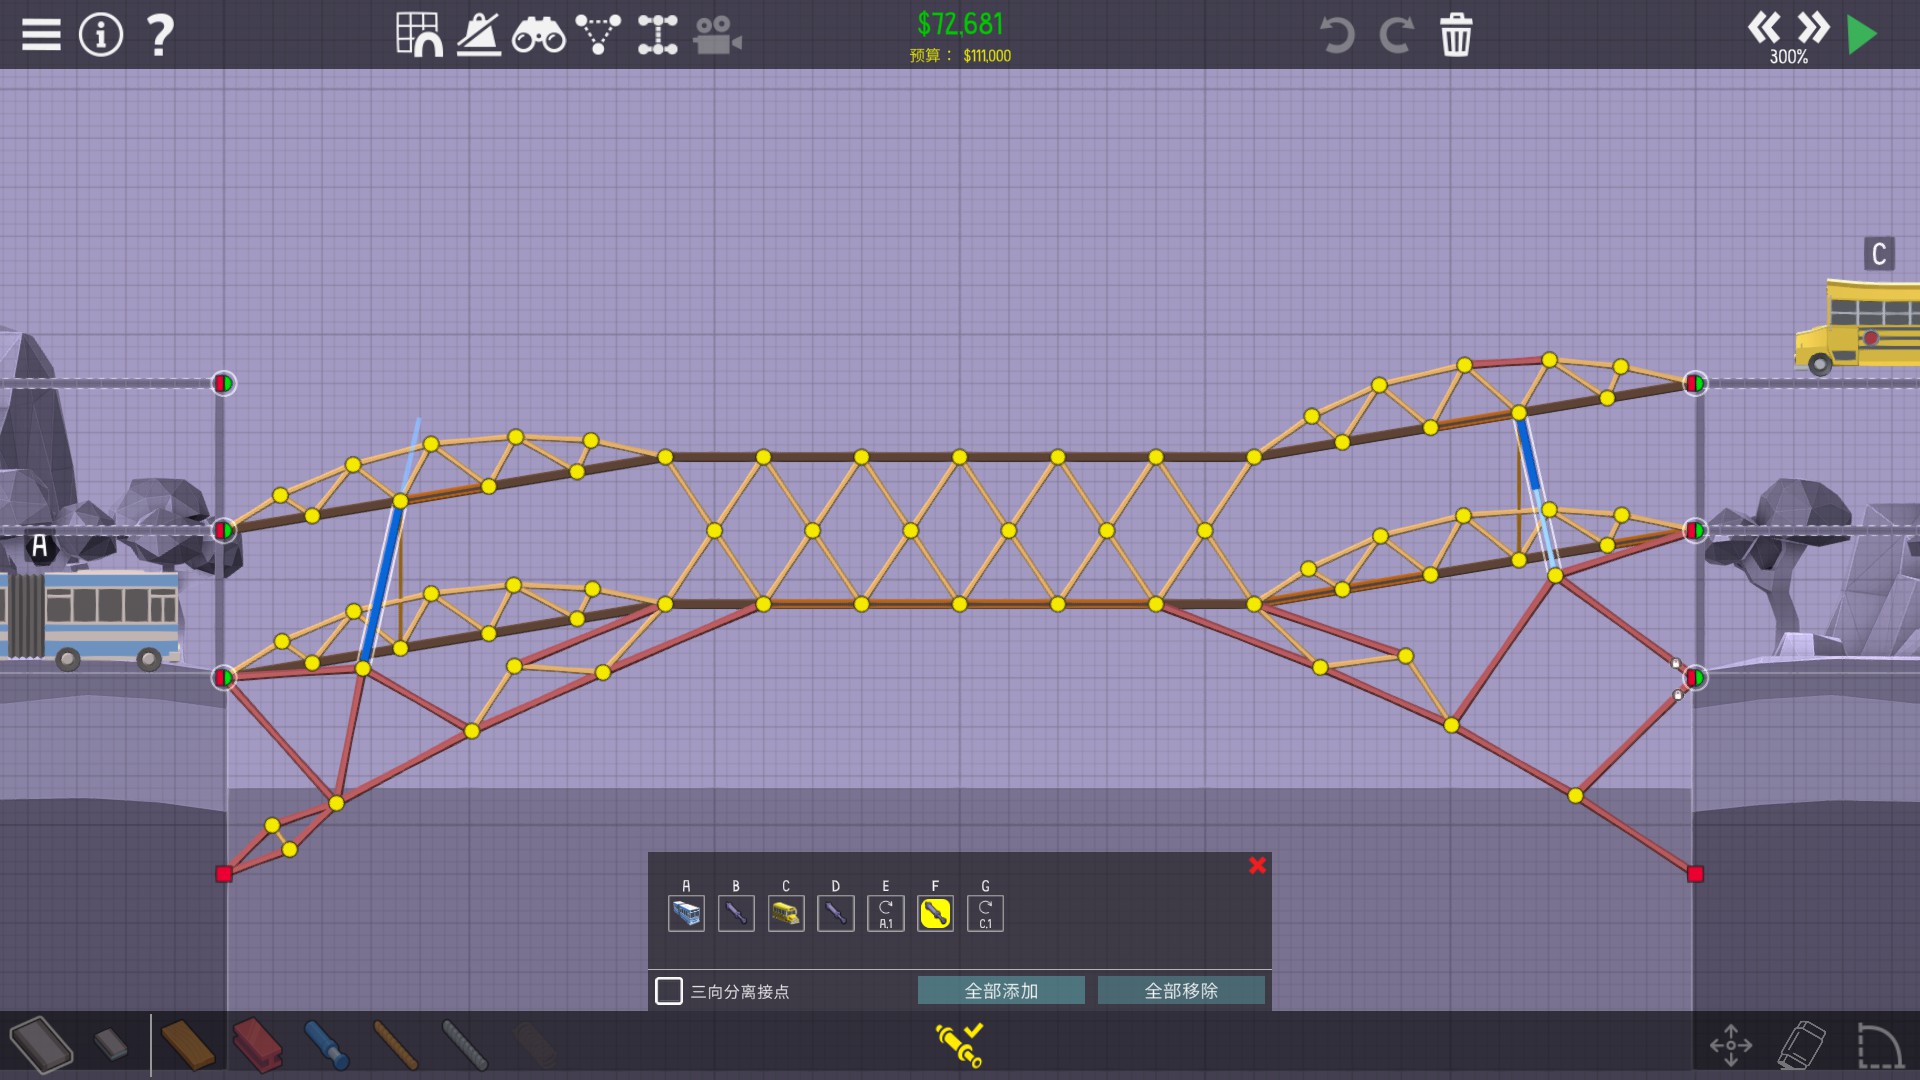Close the hydraulic event panel
1920x1080 pixels.
1257,865
